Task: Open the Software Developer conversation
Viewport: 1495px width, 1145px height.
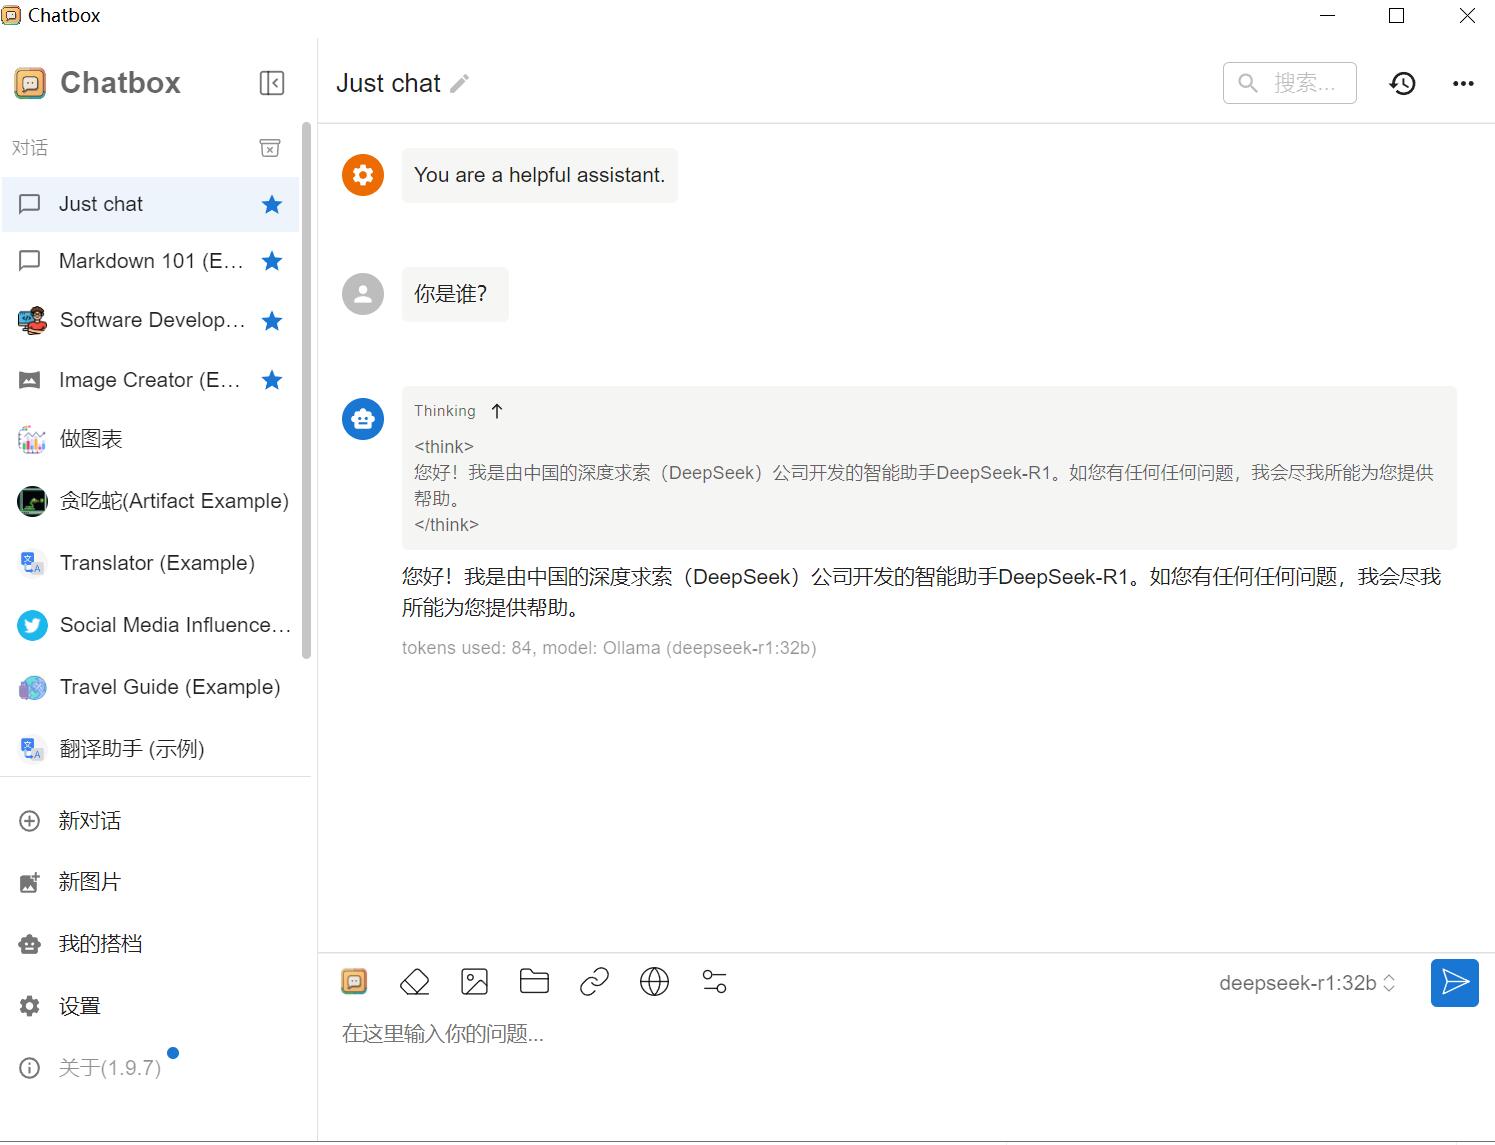Action: point(151,320)
